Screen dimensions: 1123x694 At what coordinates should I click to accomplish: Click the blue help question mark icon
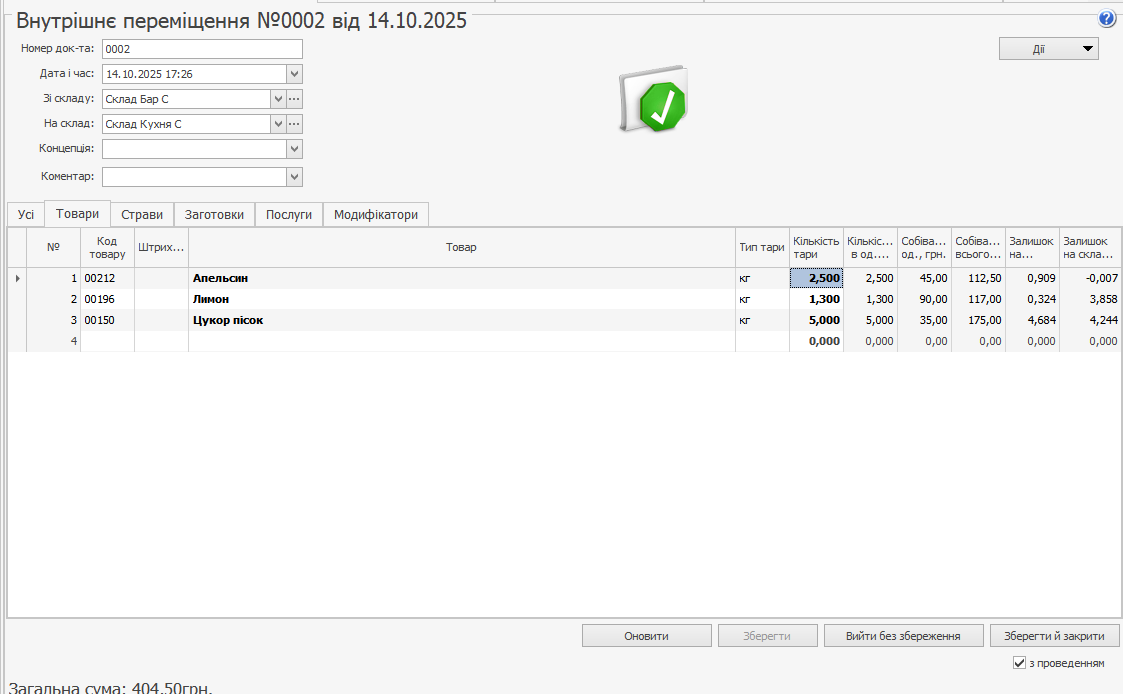pyautogui.click(x=1106, y=19)
